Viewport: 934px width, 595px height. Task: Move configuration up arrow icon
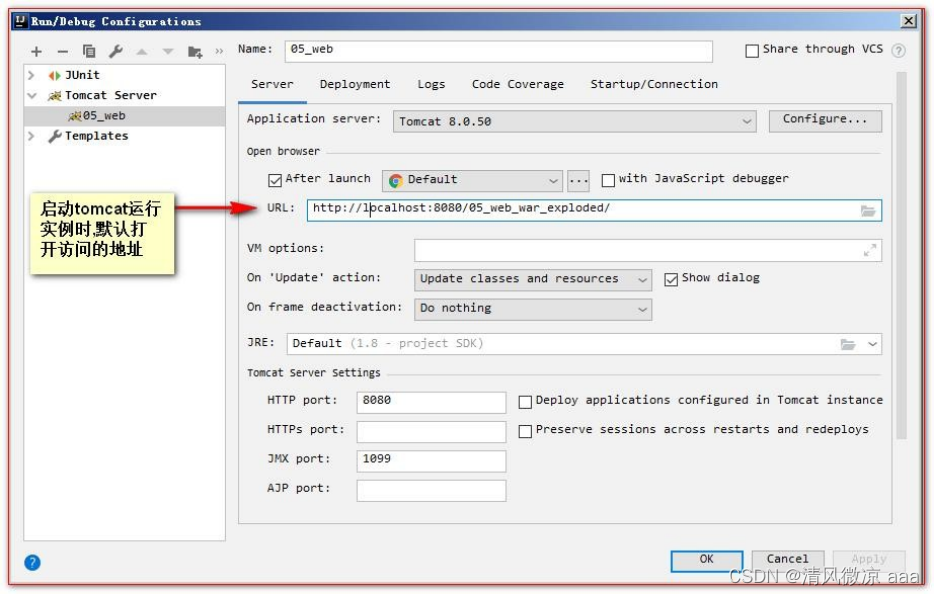(142, 52)
